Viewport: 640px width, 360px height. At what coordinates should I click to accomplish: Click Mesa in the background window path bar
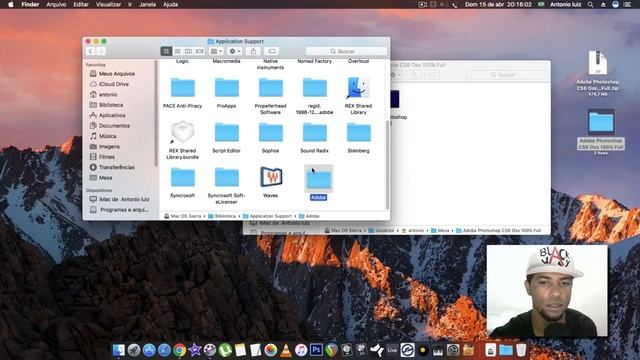click(x=440, y=231)
